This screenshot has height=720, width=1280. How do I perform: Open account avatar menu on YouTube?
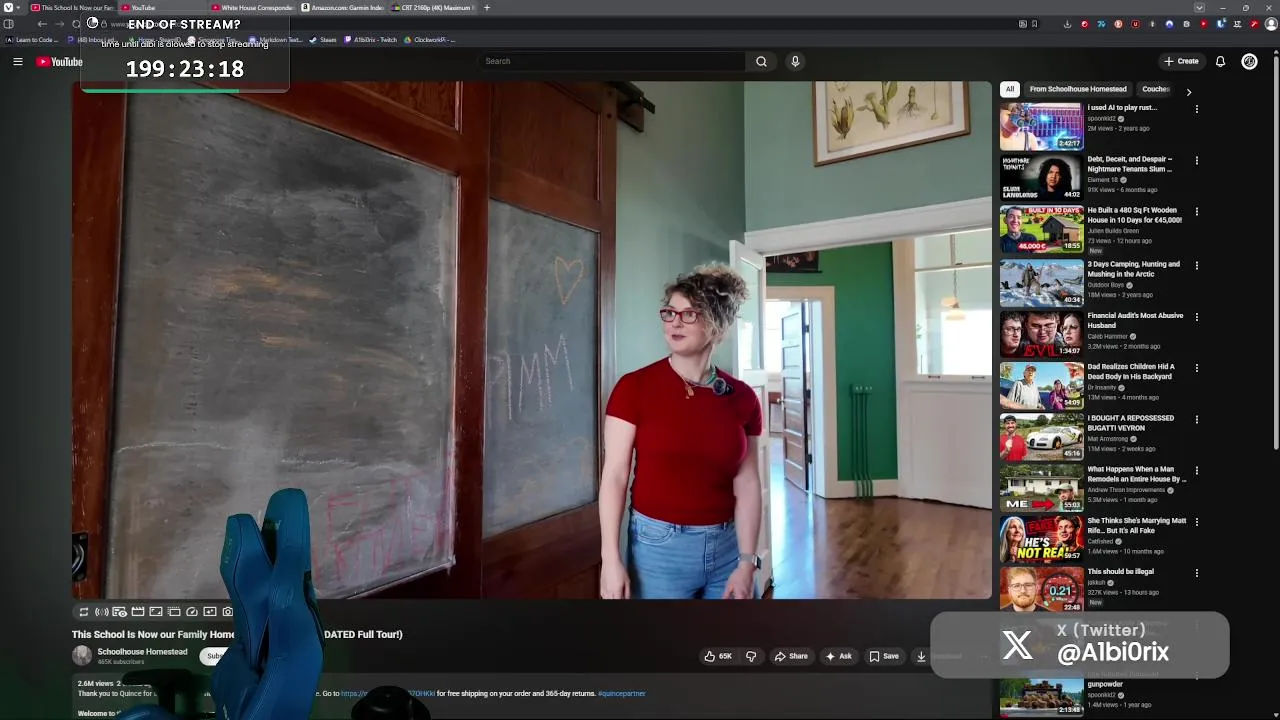[1249, 61]
